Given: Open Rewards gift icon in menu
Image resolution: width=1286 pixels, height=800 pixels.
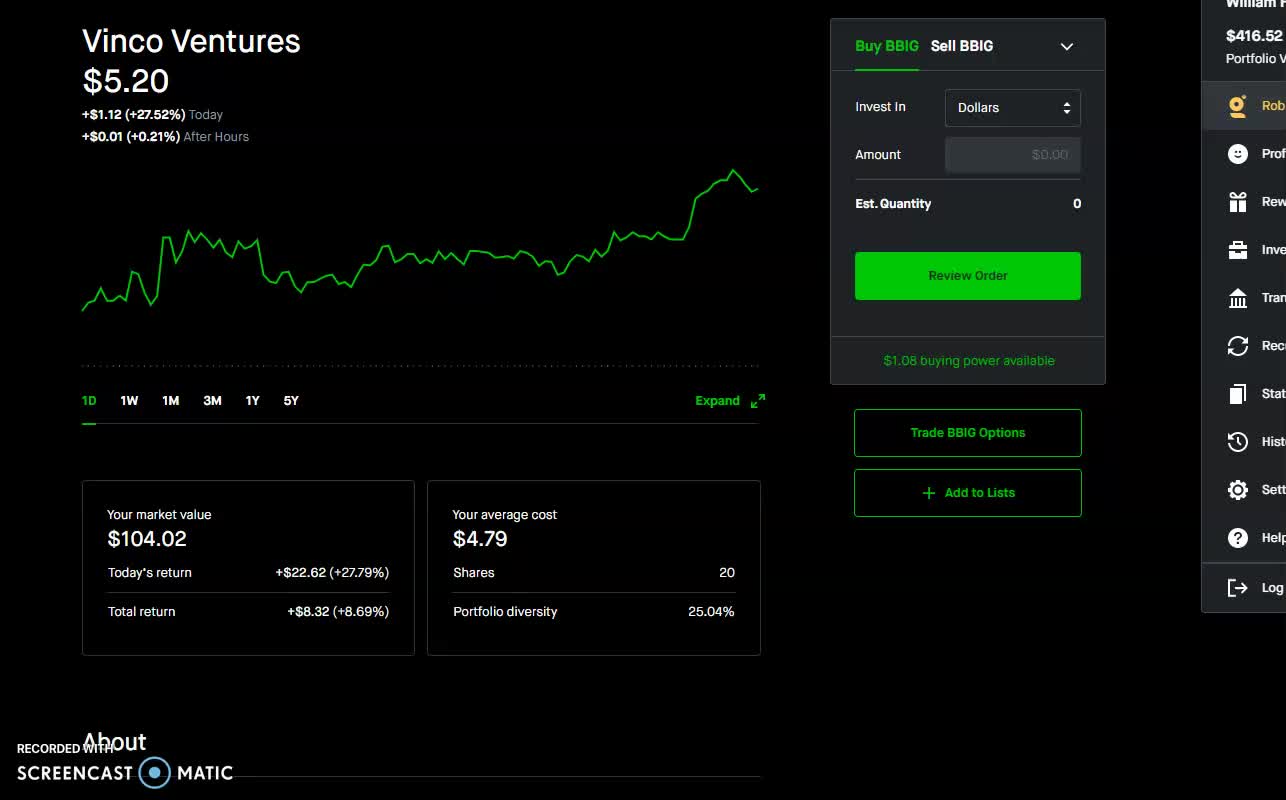Looking at the screenshot, I should [x=1238, y=202].
